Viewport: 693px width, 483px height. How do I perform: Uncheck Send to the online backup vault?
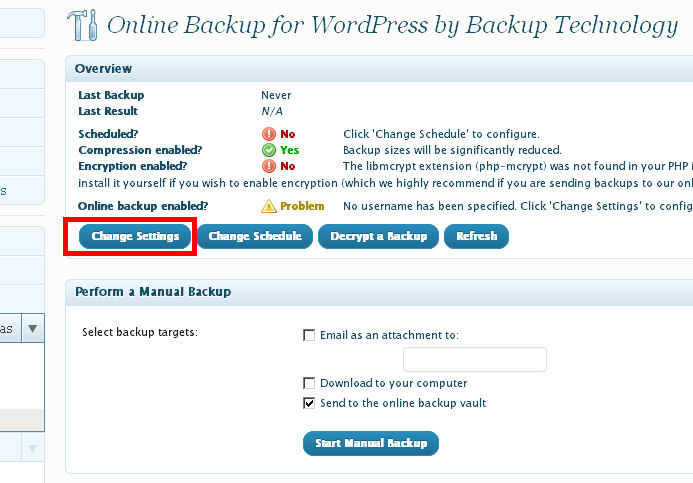coord(309,403)
